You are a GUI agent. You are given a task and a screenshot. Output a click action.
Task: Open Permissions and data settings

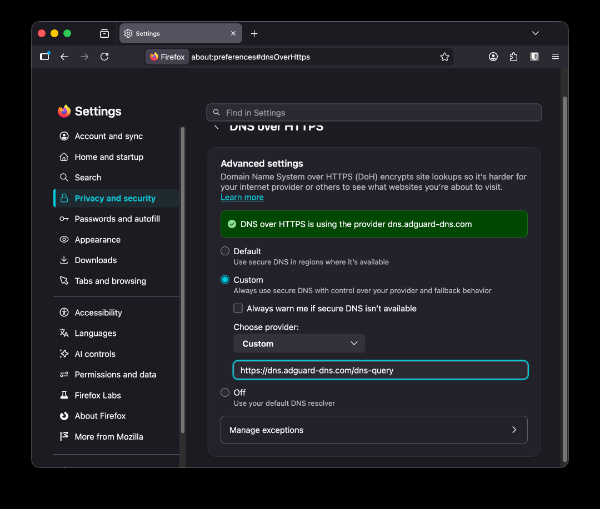tap(116, 375)
